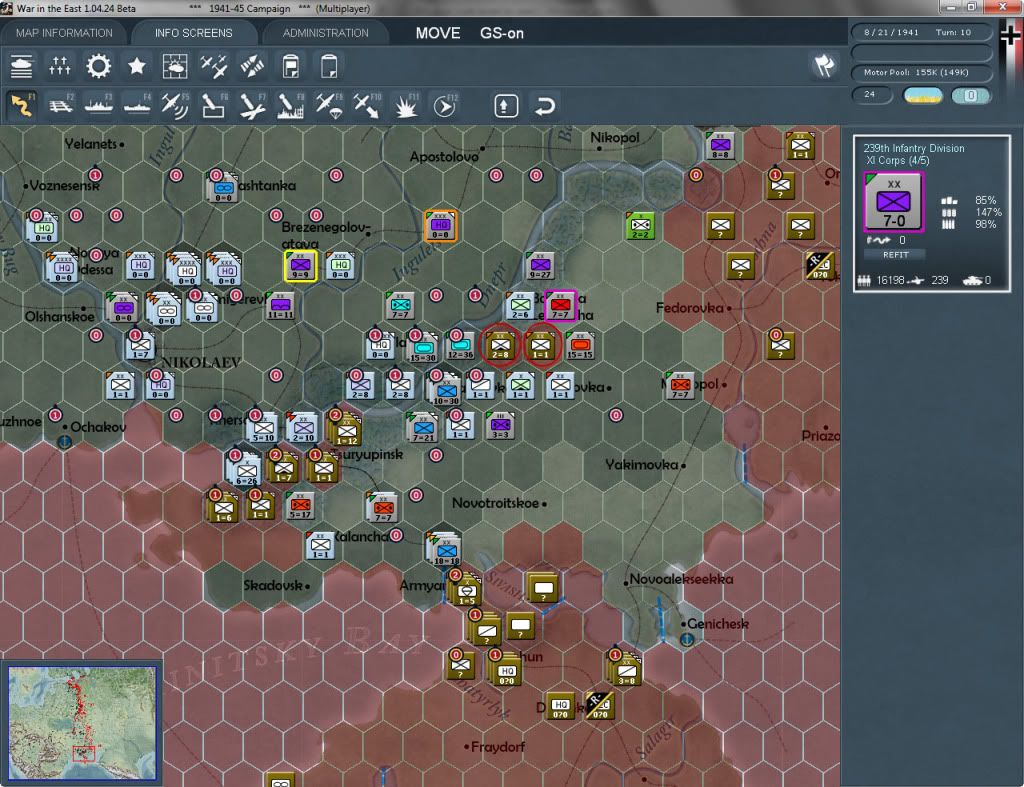Screen dimensions: 1024x787
Task: Click the purple 7-0 unit counter in panel
Action: click(893, 202)
